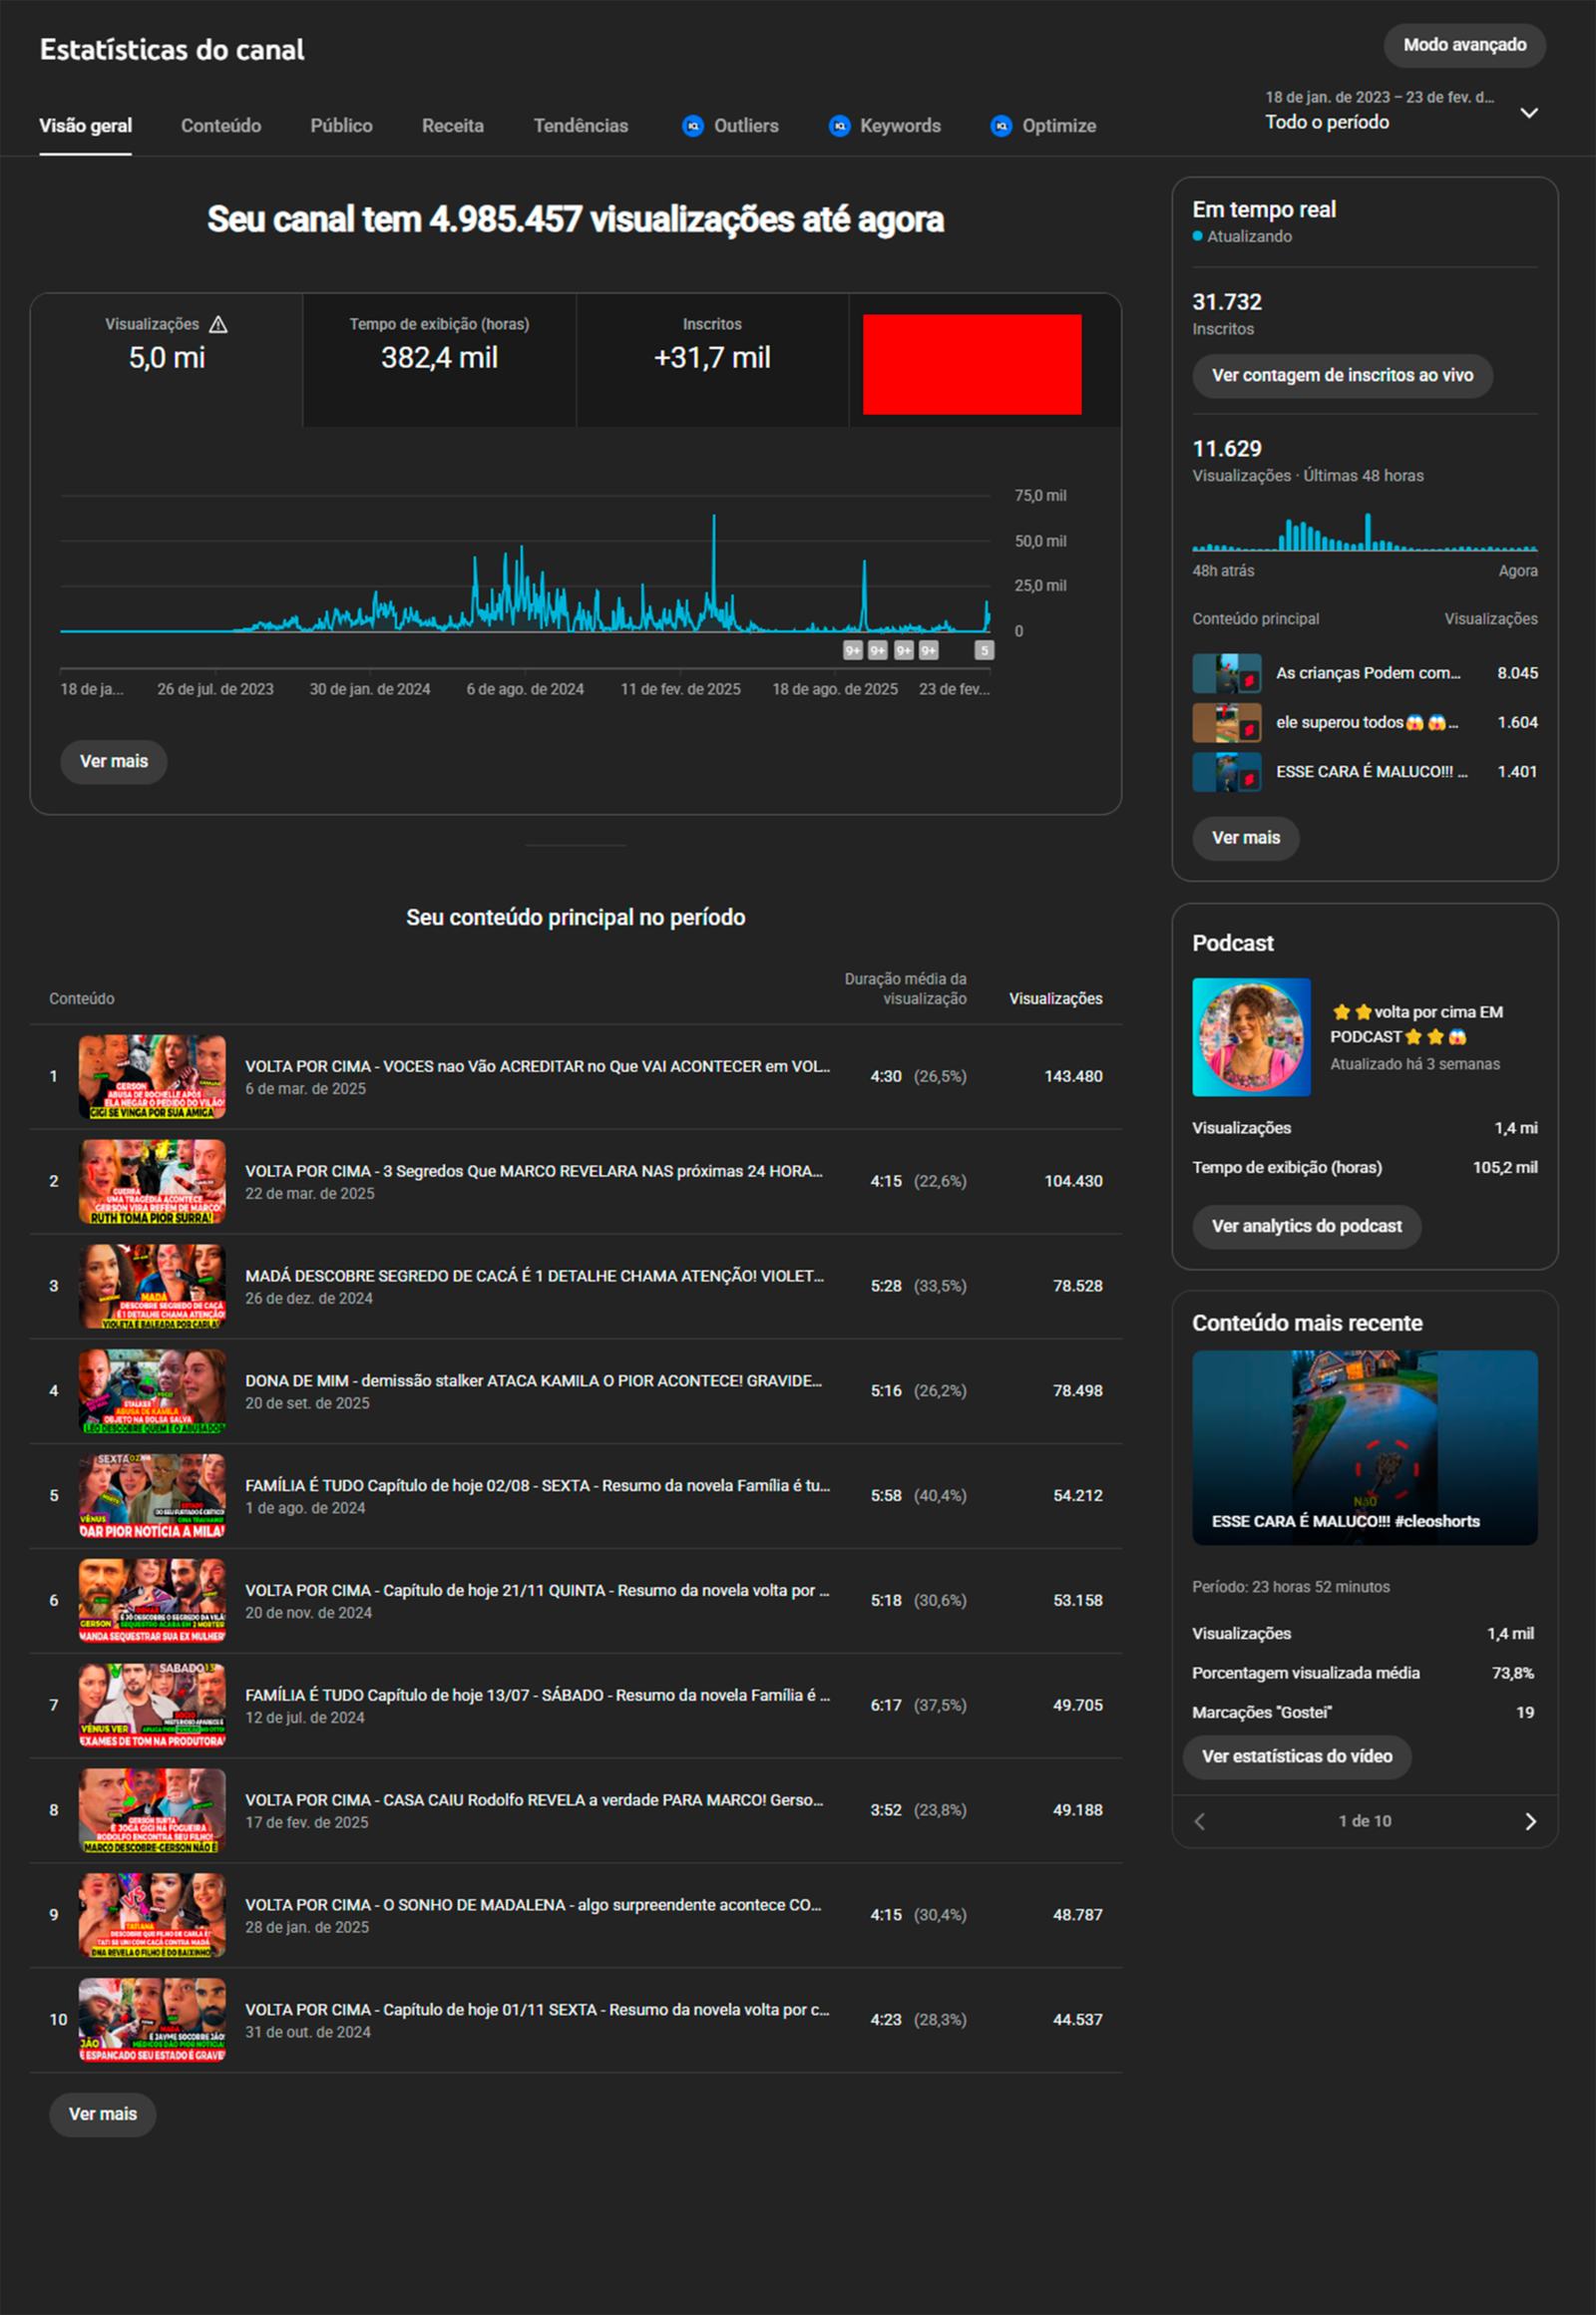
Task: Select the Visualizações 5,0 mi metric card
Action: 167,360
